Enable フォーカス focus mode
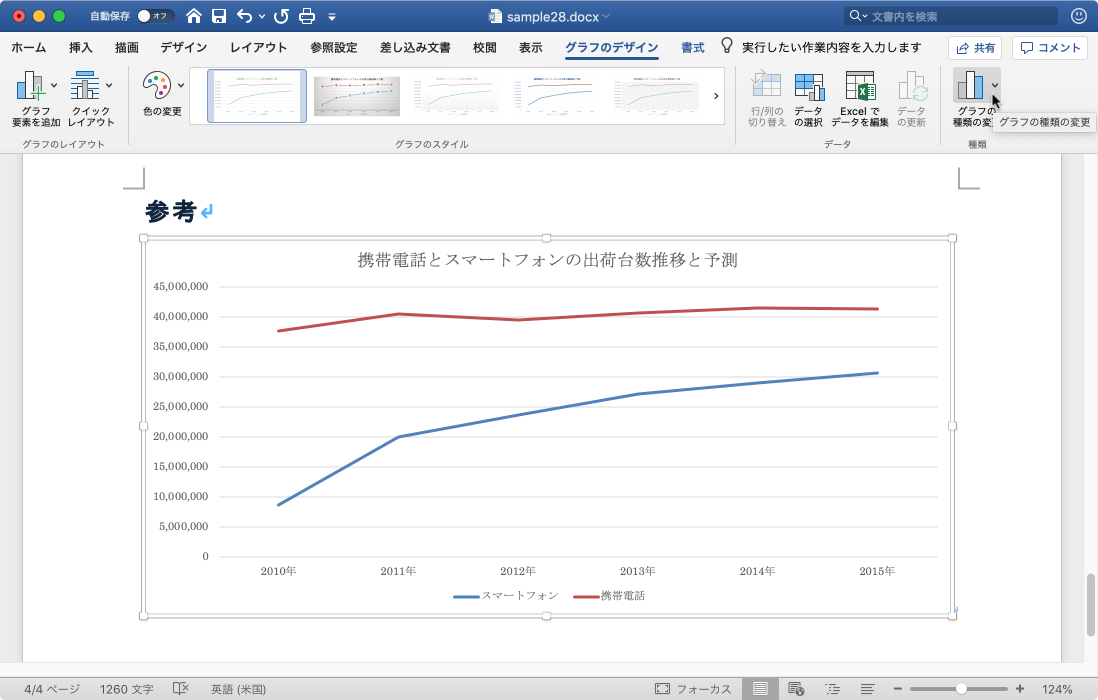Viewport: 1098px width, 700px height. pos(693,690)
